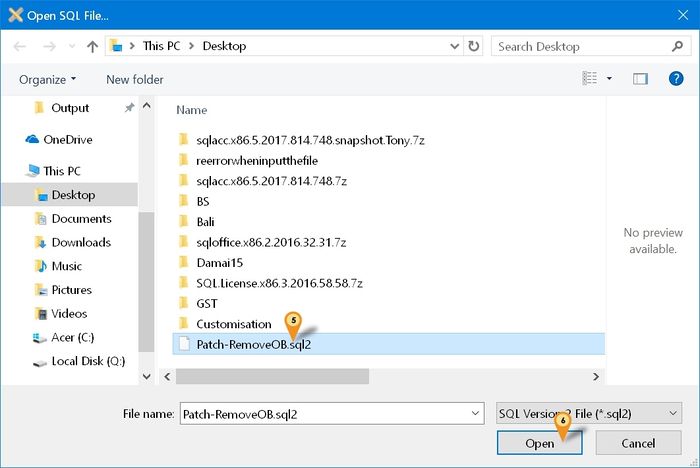
Task: Click the New folder button
Action: [x=135, y=79]
